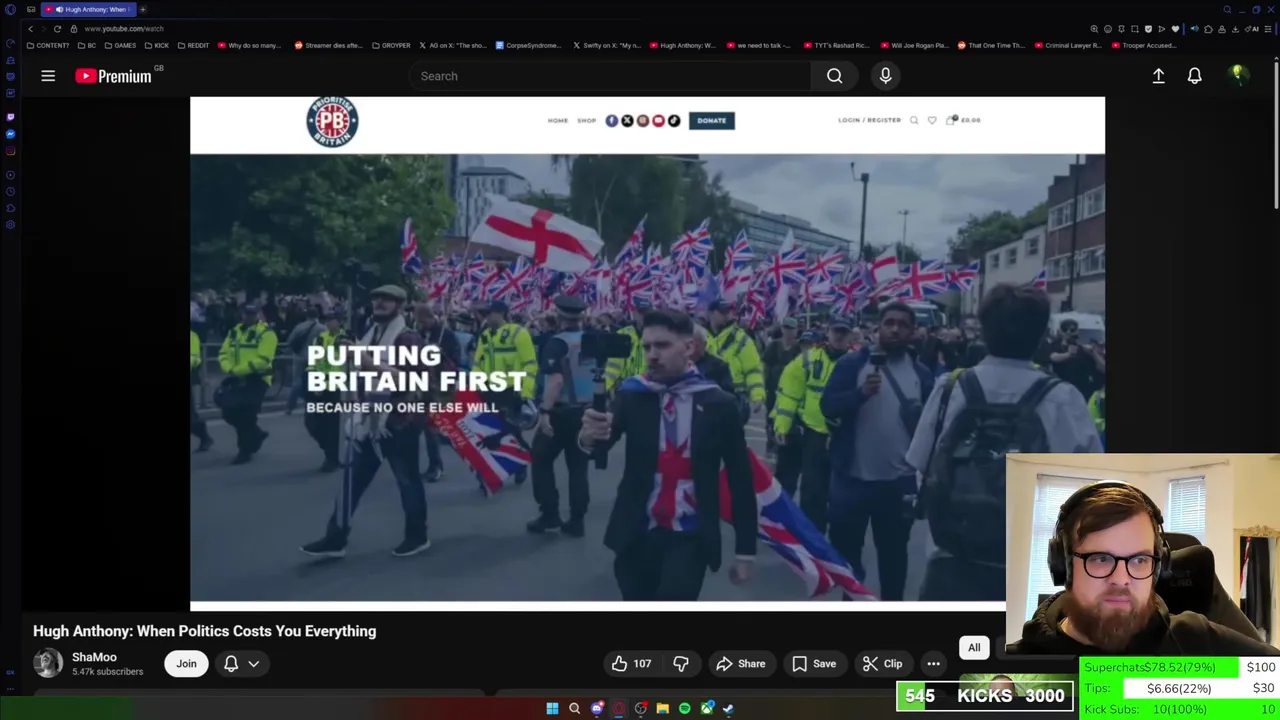Open File Explorer from the taskbar
This screenshot has height=720, width=1280.
tap(662, 708)
